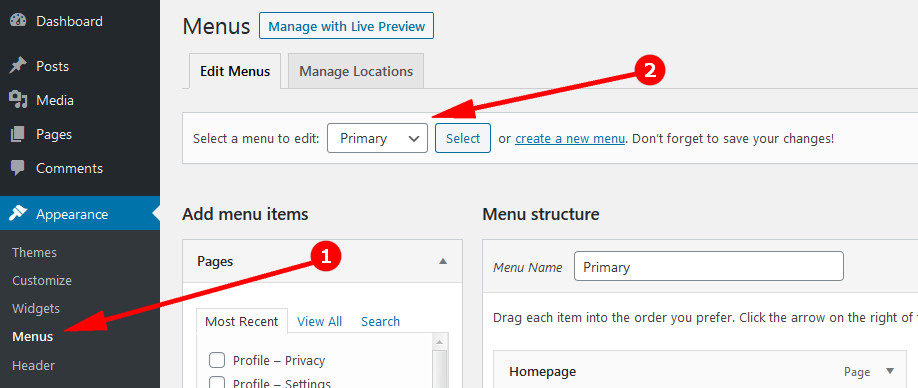This screenshot has height=388, width=918.
Task: Open the Primary menu selection dropdown
Action: point(377,138)
